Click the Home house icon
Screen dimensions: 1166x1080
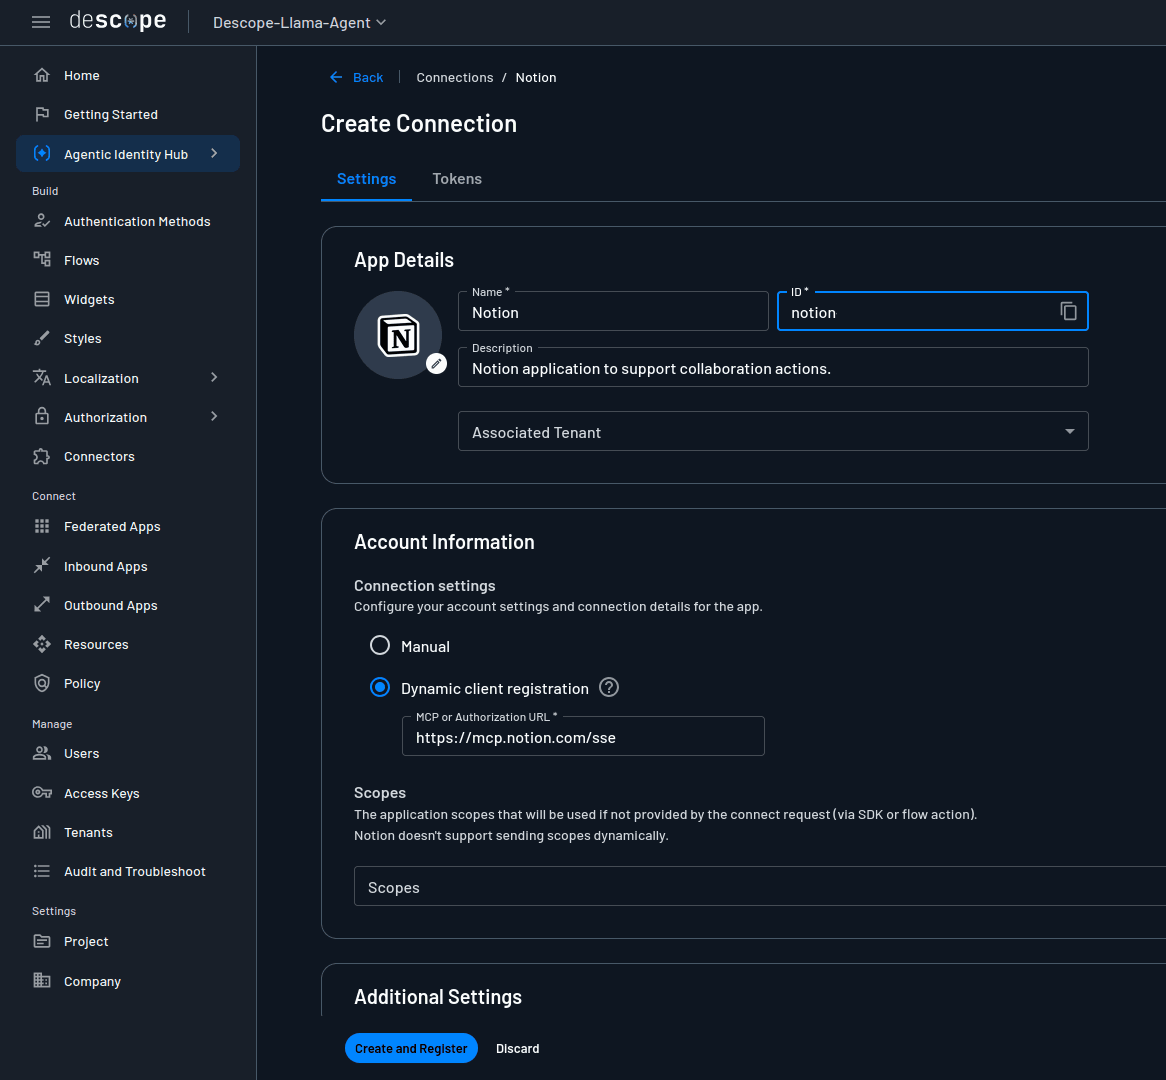point(42,75)
